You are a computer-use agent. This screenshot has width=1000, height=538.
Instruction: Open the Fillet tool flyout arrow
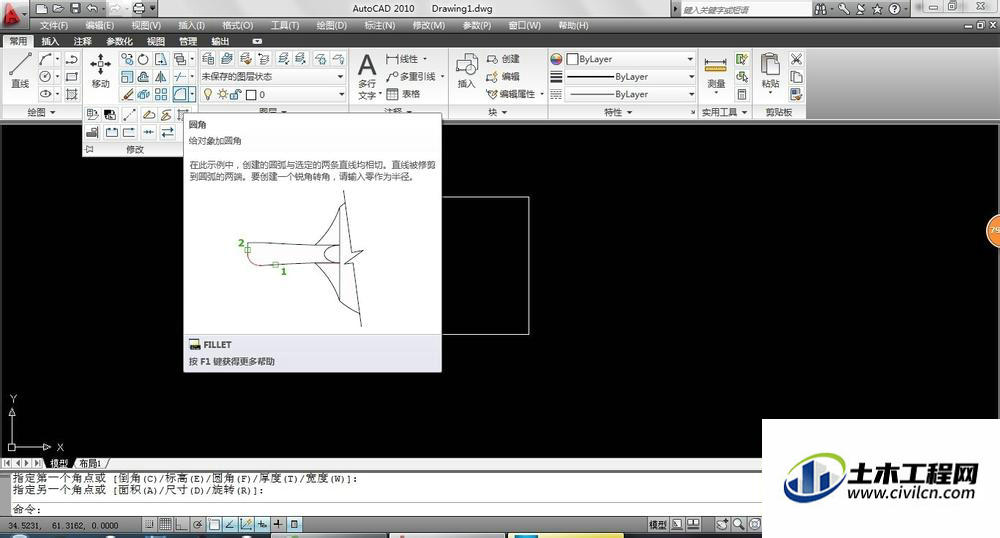point(192,94)
